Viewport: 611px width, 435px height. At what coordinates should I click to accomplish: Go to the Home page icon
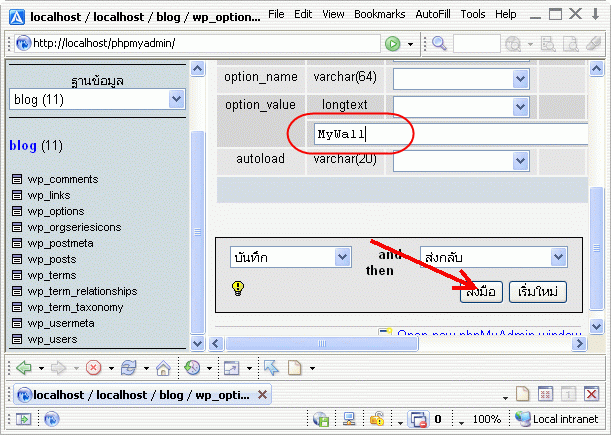(163, 367)
